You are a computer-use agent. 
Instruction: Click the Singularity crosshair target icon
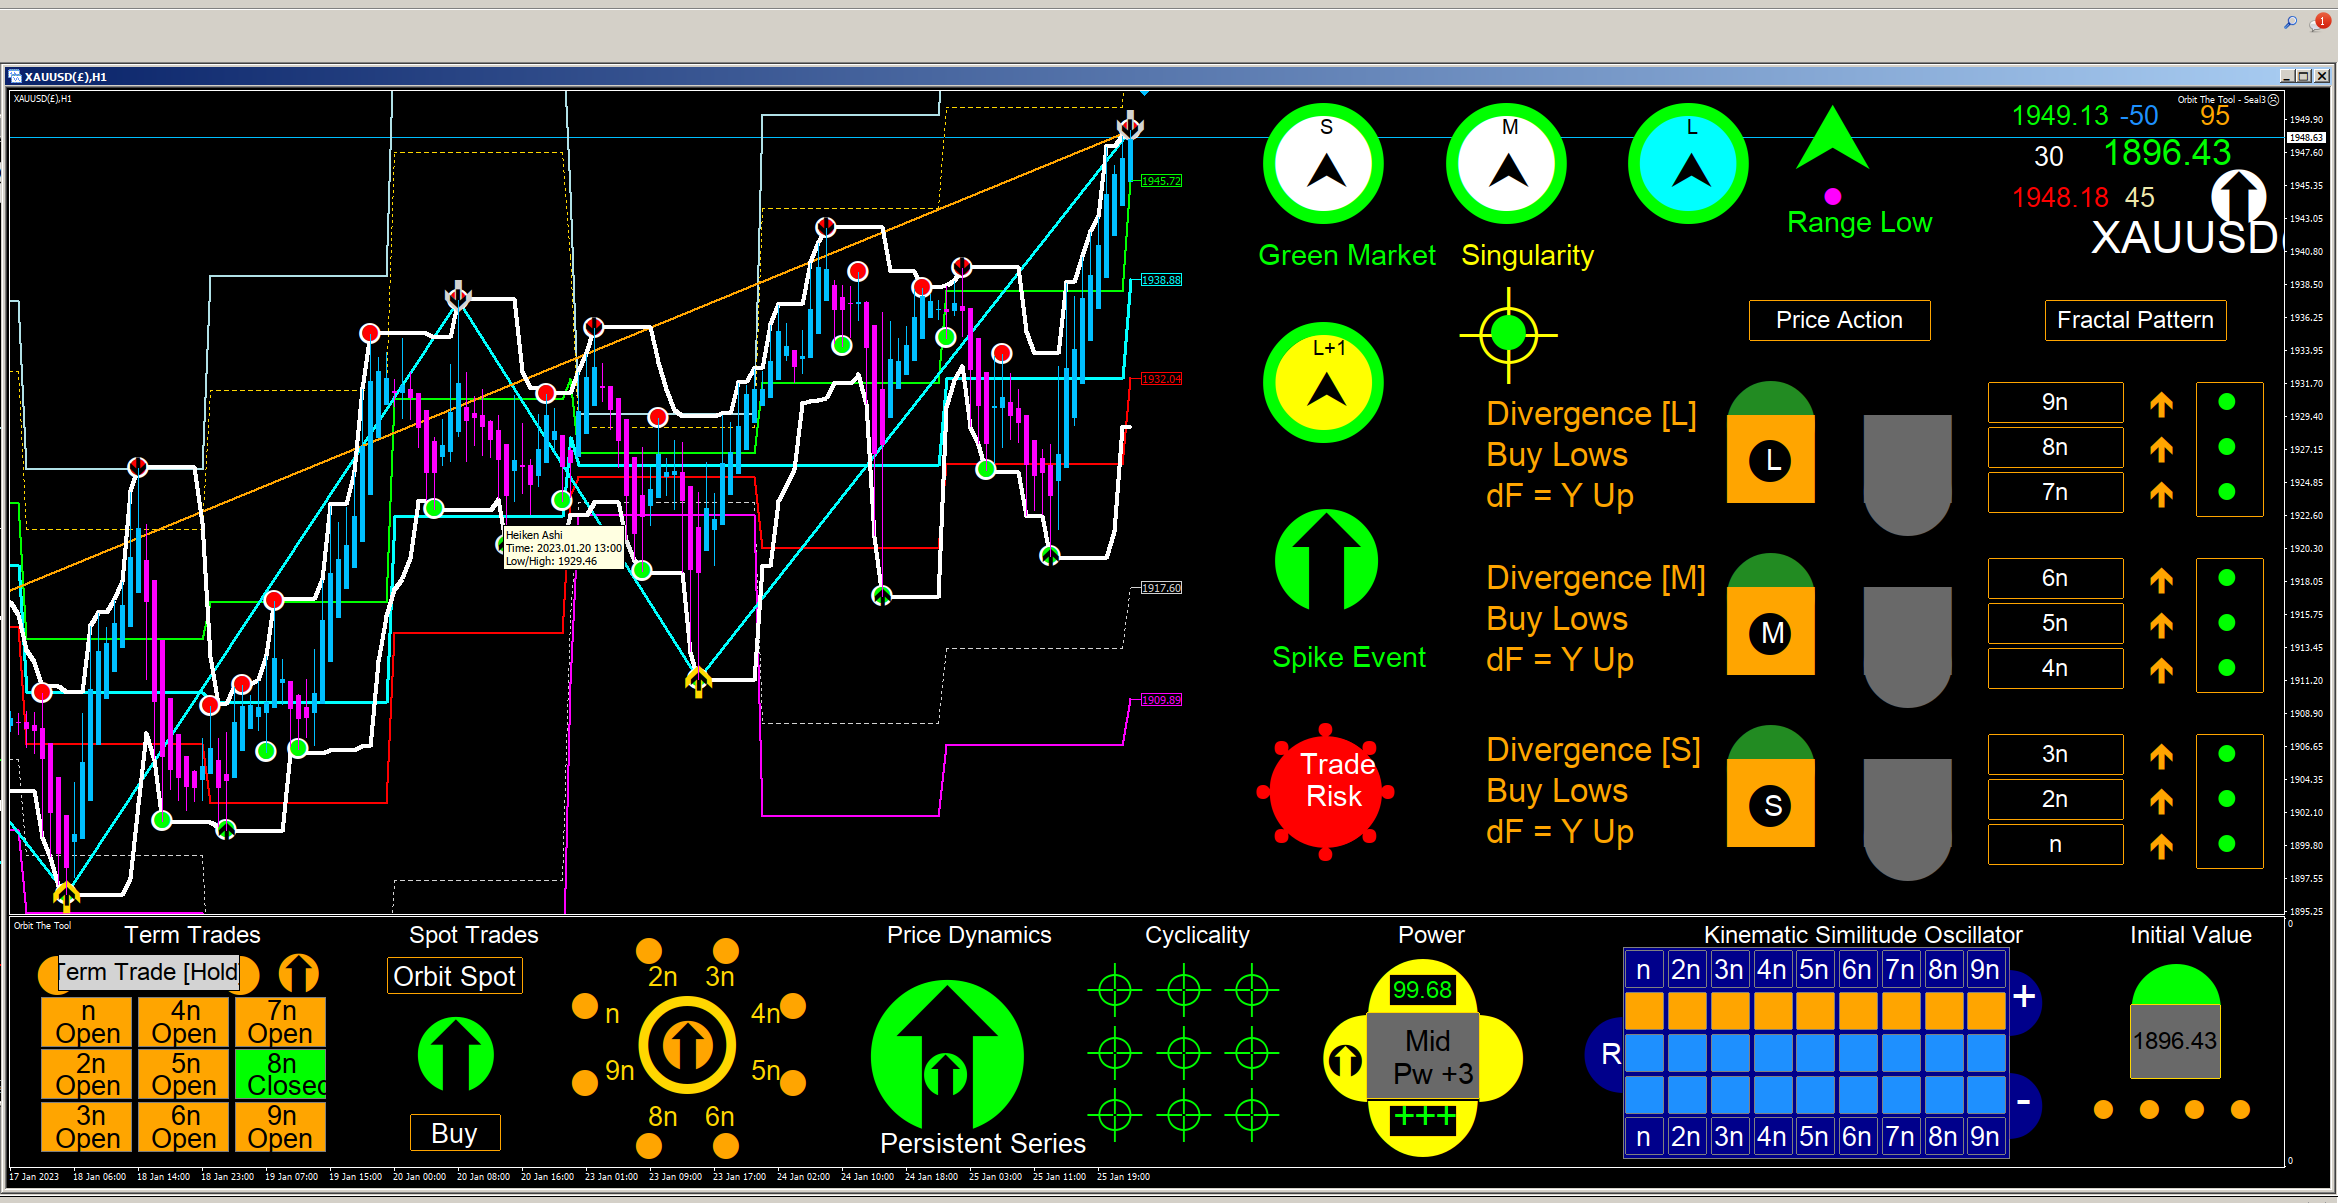[x=1508, y=335]
